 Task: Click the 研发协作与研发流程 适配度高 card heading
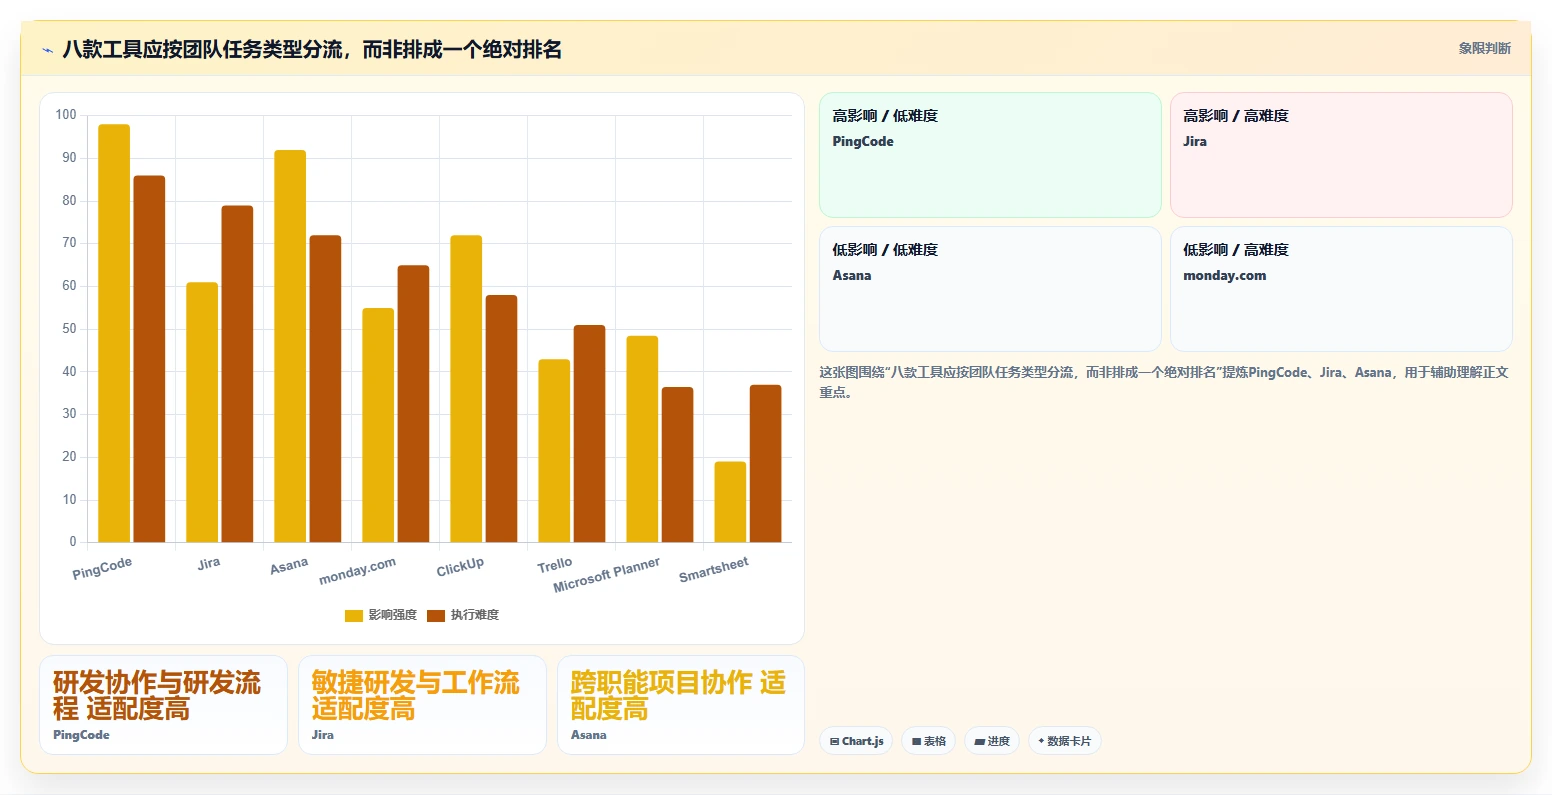157,696
